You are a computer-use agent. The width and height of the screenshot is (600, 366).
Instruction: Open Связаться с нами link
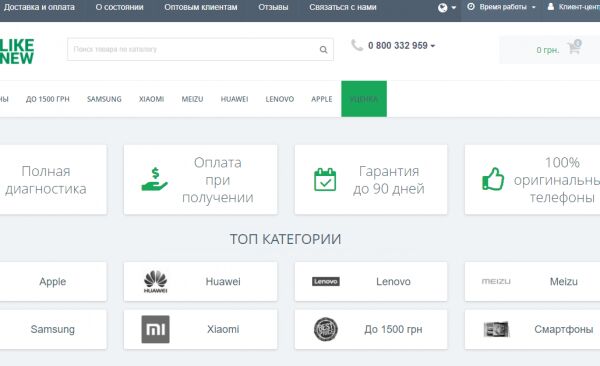pyautogui.click(x=342, y=7)
